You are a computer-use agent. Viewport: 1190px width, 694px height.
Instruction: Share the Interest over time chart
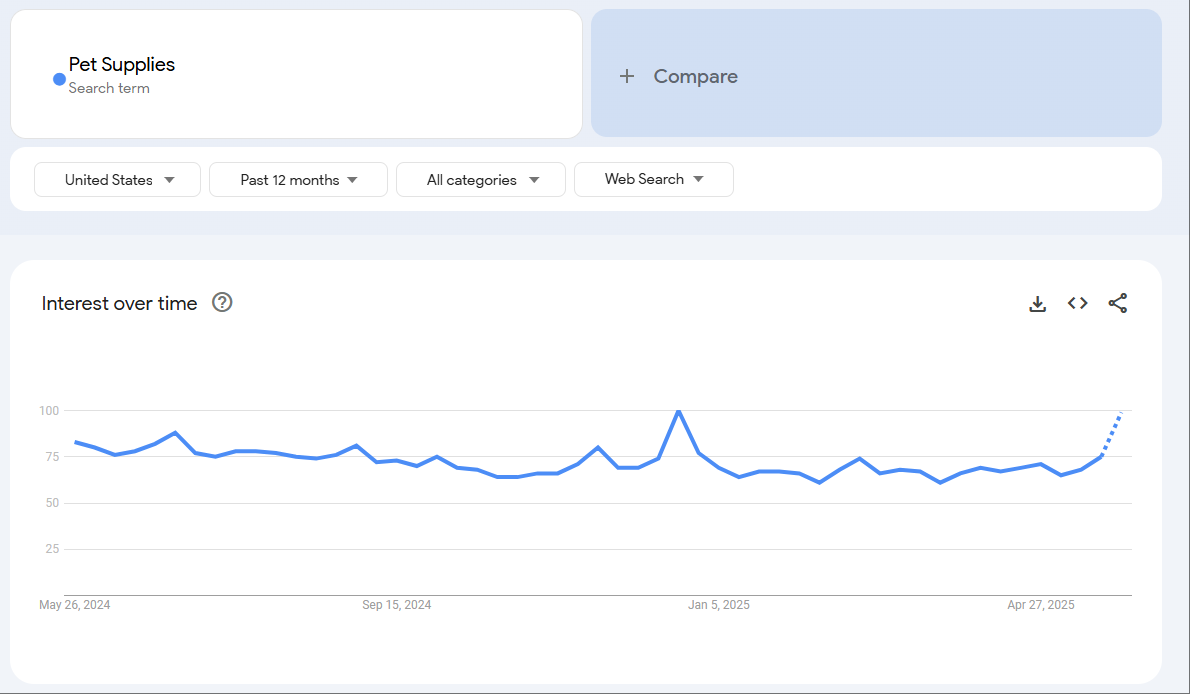pos(1117,303)
